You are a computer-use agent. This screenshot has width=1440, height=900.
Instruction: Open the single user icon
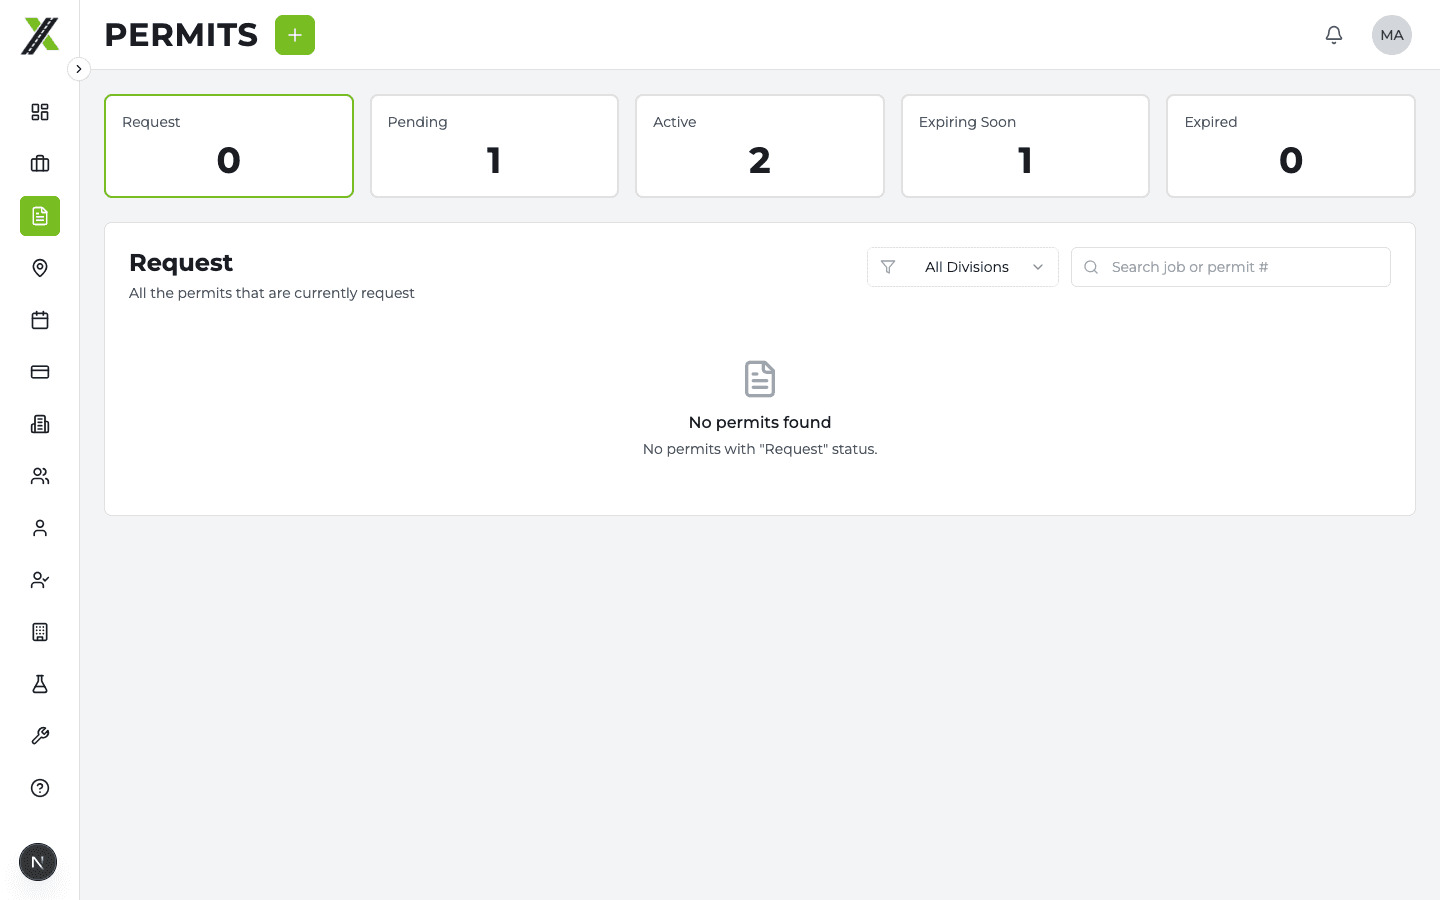pyautogui.click(x=40, y=528)
